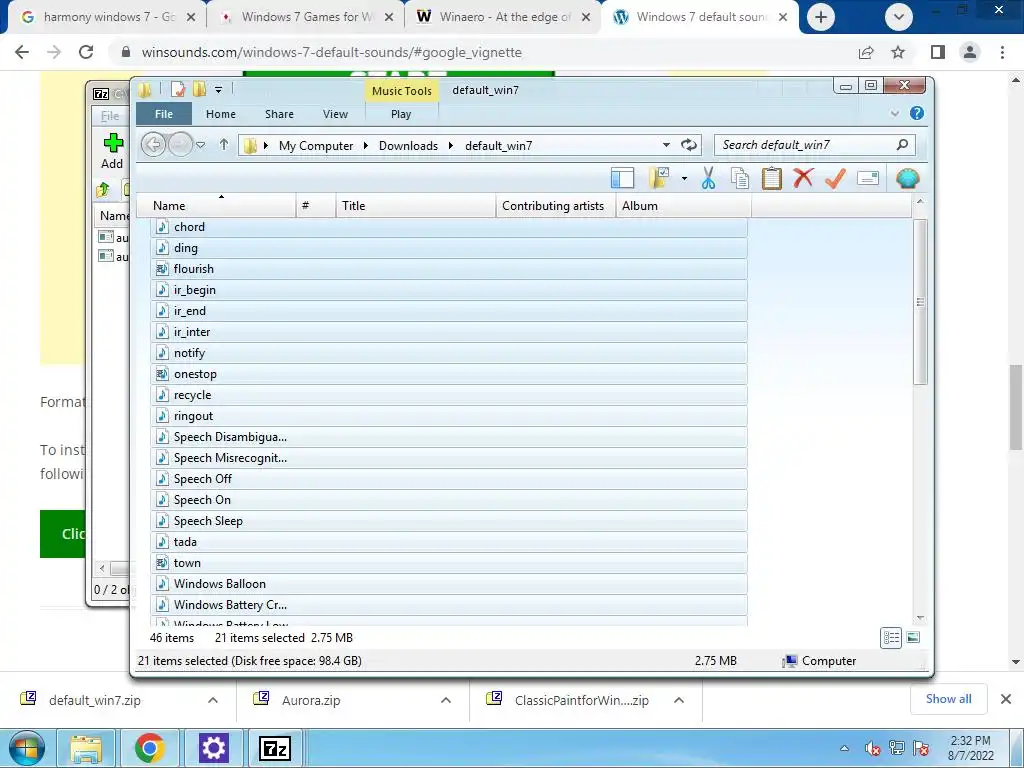Open Chrome tab search dropdown
Screen dimensions: 1024x768
coord(898,17)
